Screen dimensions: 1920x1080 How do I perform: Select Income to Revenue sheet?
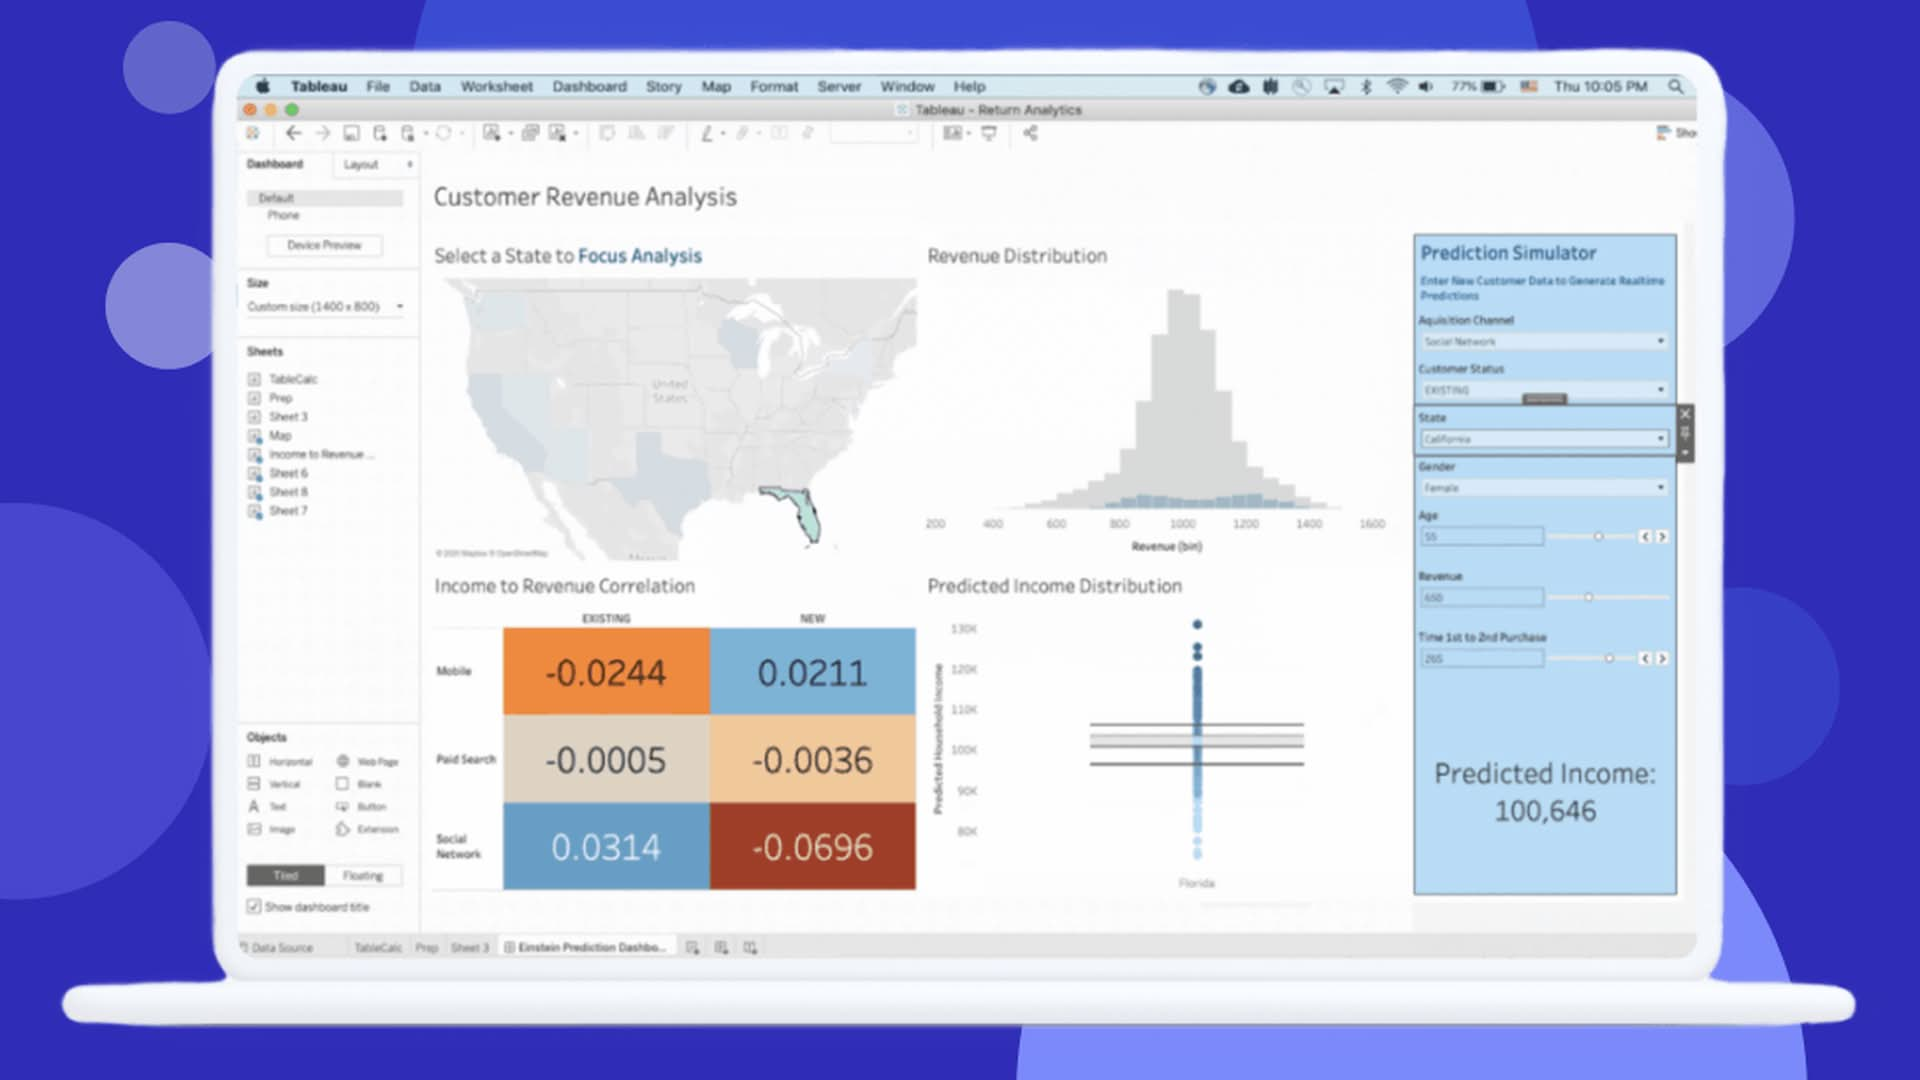click(318, 454)
